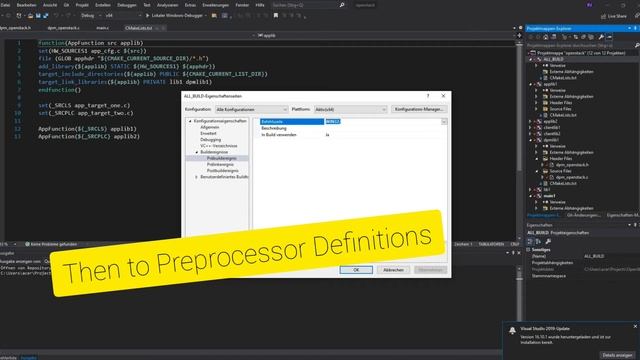The image size is (640, 360).
Task: Collapse Konfigurationseigenschaften tree node
Action: [190, 121]
